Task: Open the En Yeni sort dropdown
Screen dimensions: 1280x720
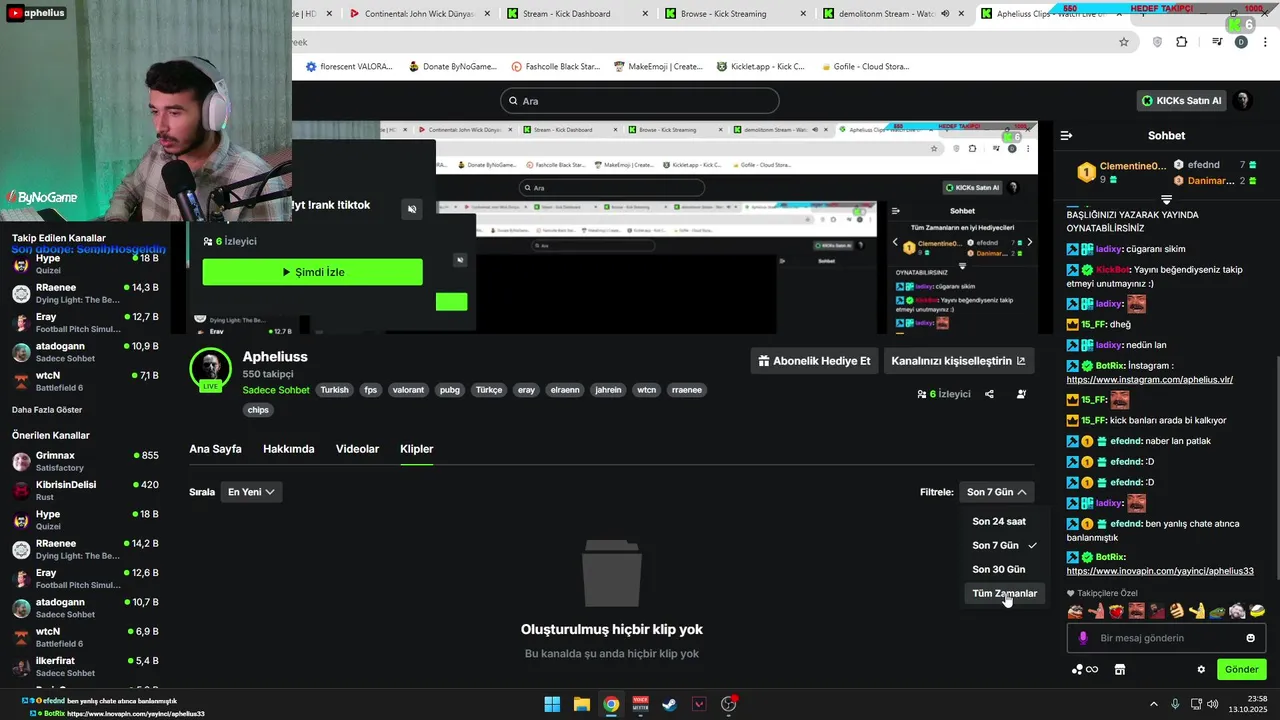Action: point(251,492)
